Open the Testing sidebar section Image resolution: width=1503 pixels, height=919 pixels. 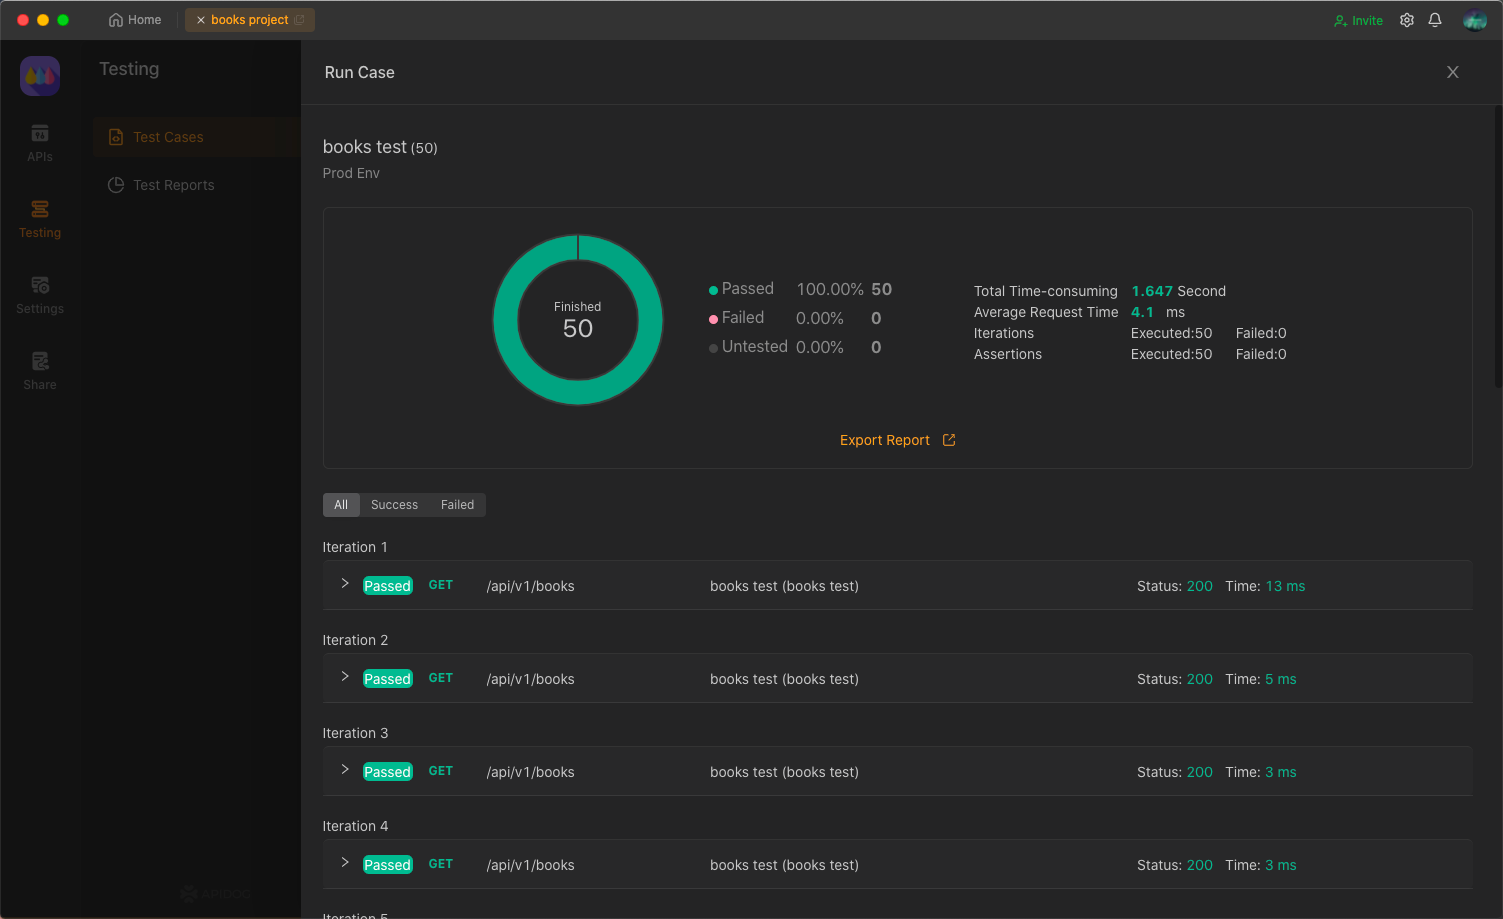coord(40,219)
